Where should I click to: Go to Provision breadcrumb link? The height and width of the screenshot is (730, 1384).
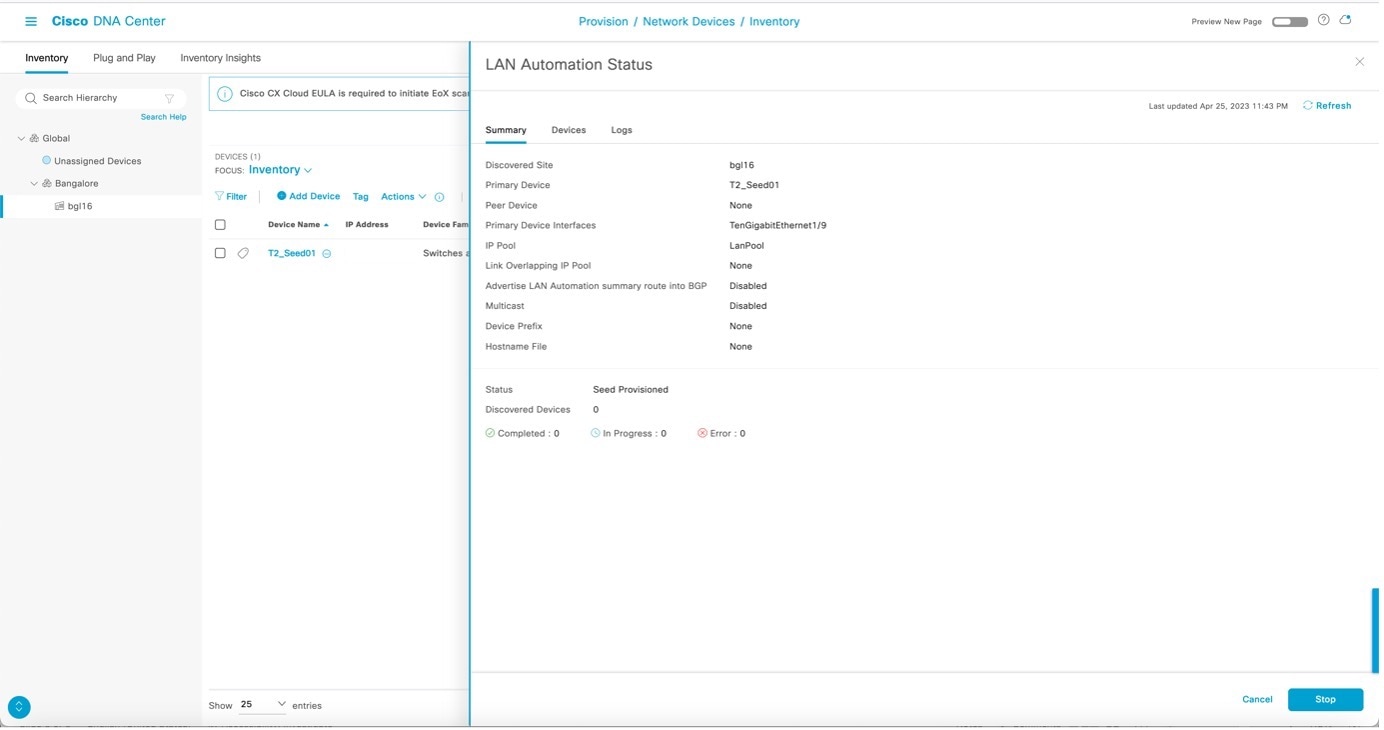pos(603,21)
